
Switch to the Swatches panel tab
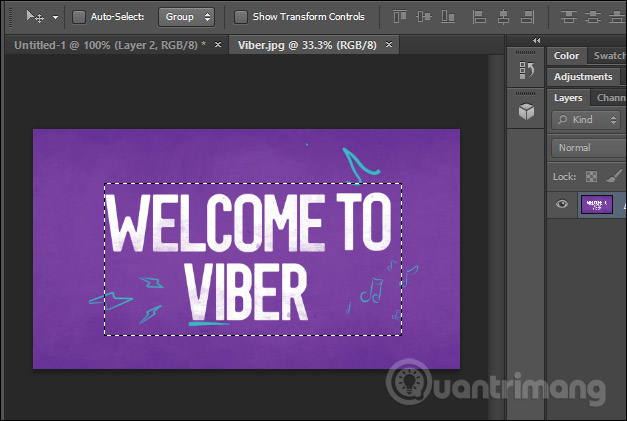pos(609,56)
